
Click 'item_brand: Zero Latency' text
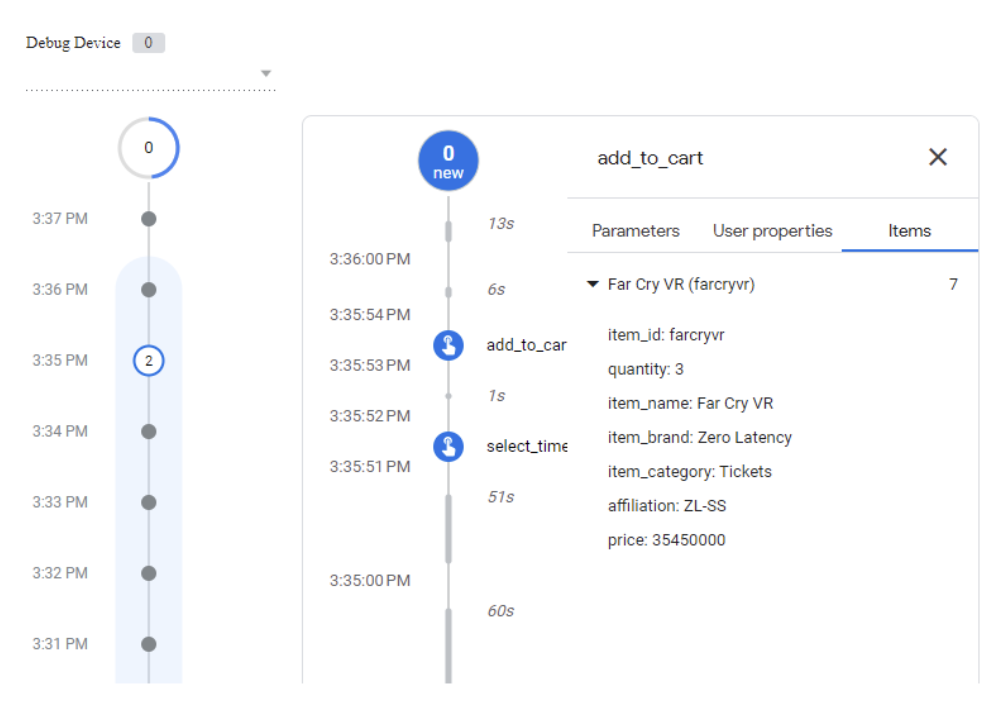[700, 437]
